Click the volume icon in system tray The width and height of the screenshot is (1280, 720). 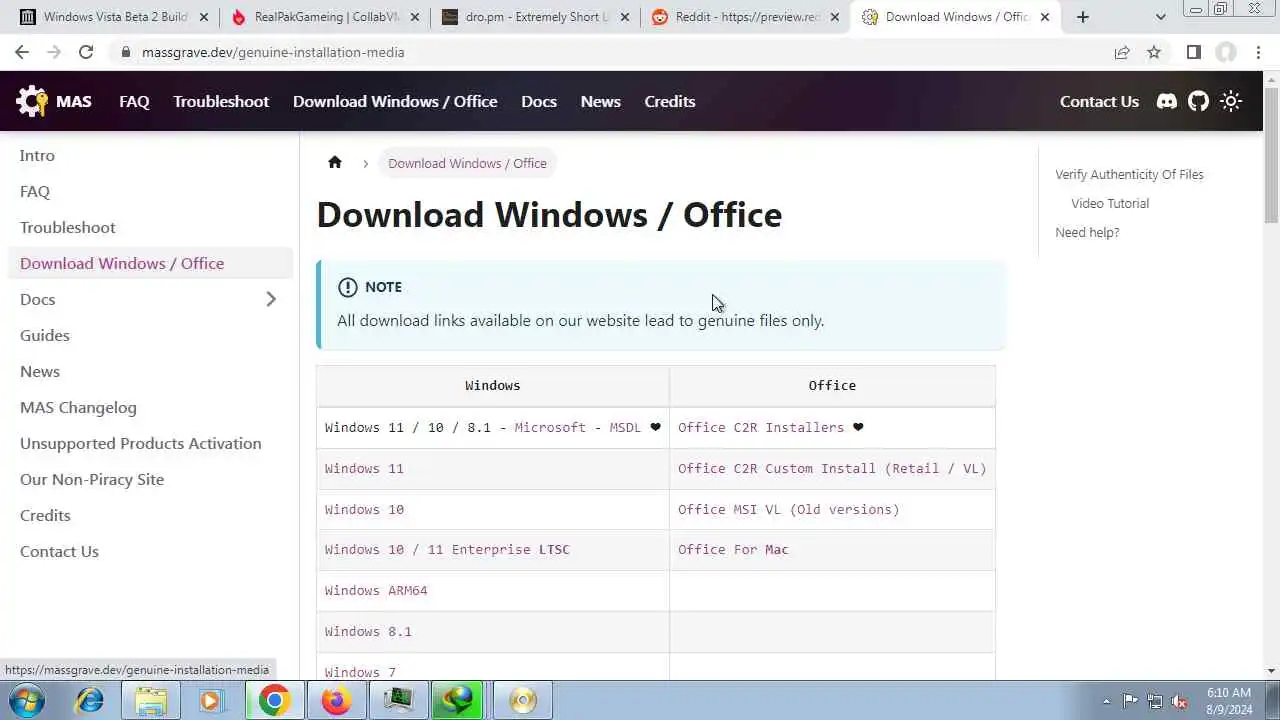pyautogui.click(x=1179, y=701)
